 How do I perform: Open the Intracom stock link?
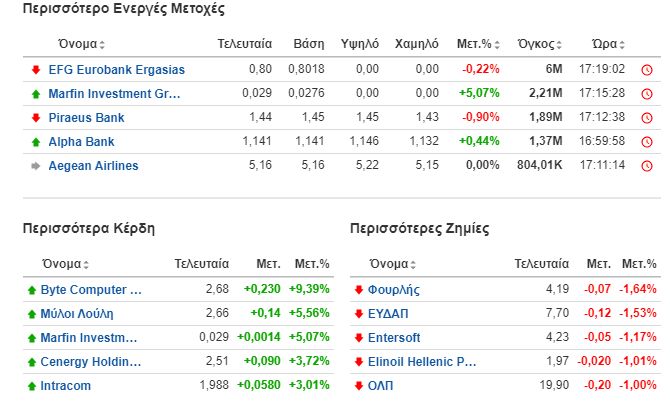coord(65,386)
